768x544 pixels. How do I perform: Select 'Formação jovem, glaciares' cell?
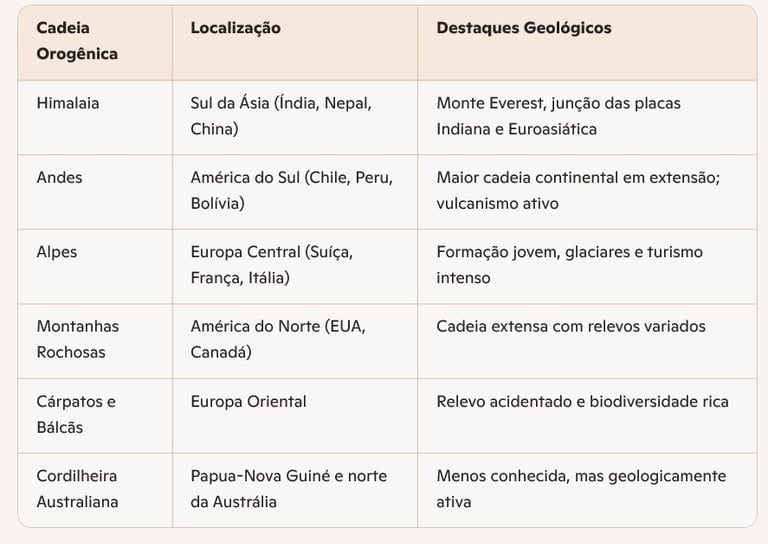point(569,265)
